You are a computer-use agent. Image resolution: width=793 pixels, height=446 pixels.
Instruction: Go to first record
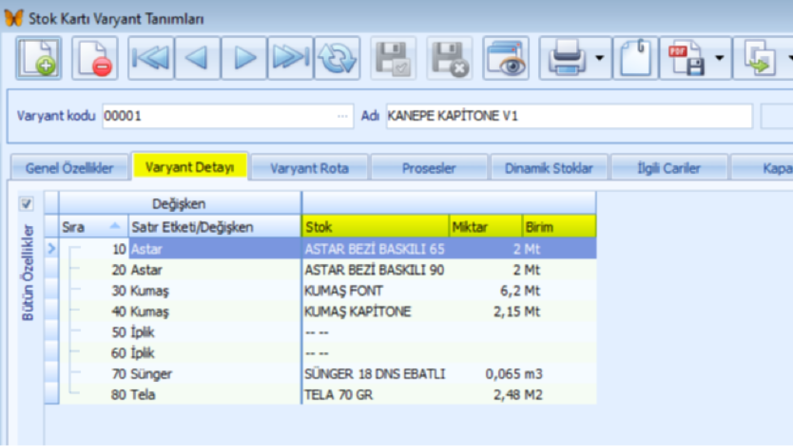pyautogui.click(x=151, y=58)
